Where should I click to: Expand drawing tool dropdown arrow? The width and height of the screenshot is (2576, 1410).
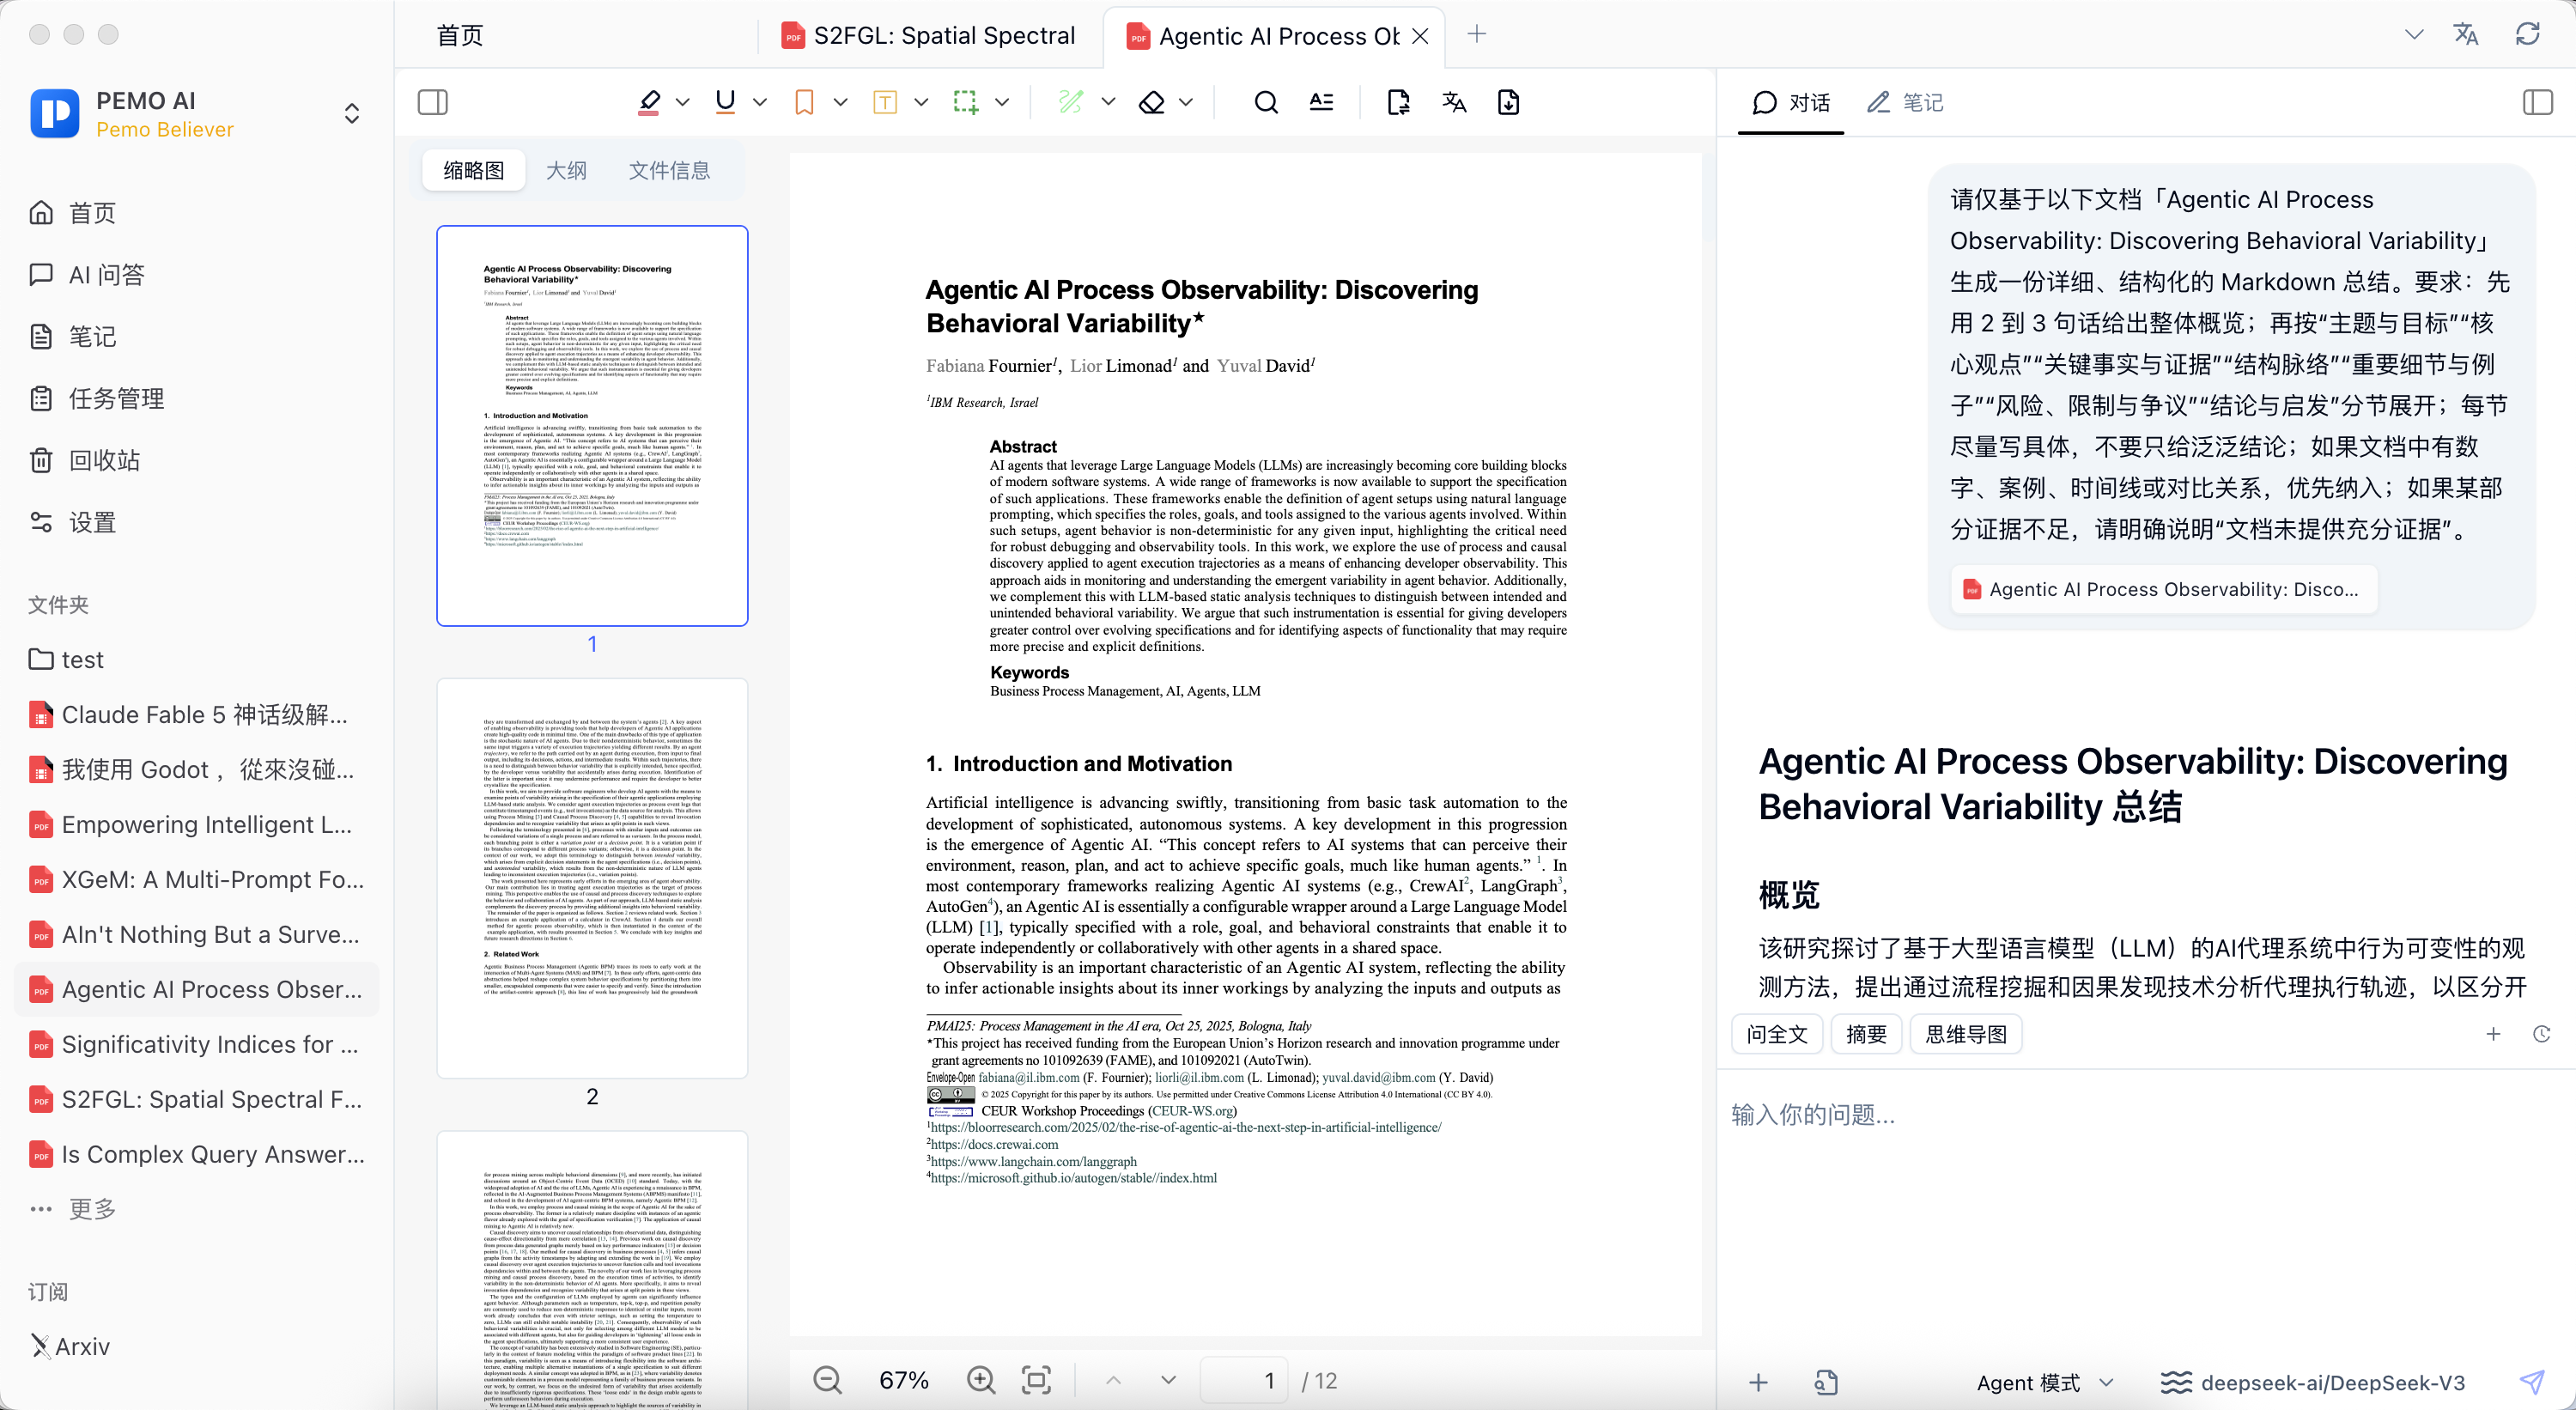pyautogui.click(x=1108, y=102)
